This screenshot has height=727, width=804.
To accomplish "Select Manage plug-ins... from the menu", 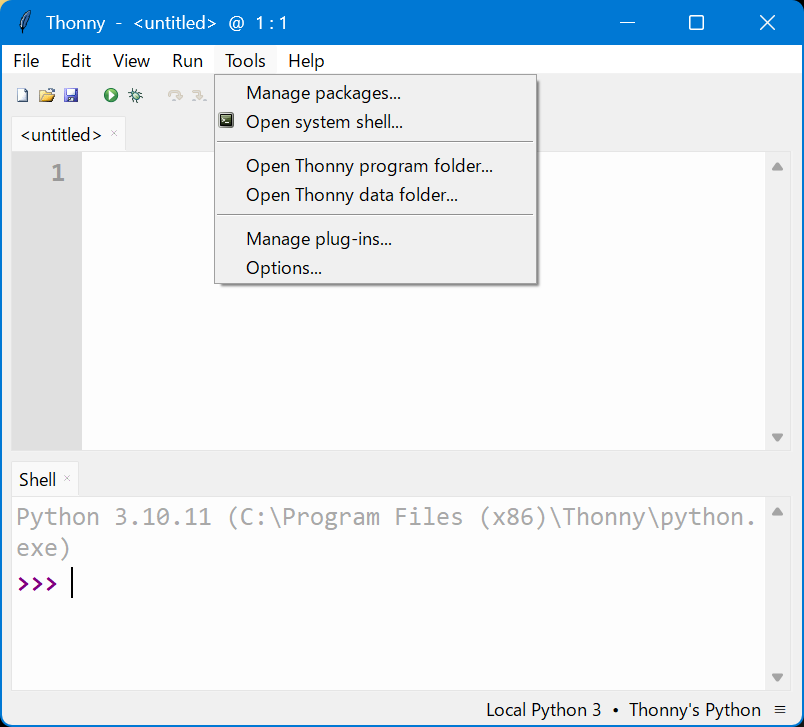I will click(x=375, y=239).
